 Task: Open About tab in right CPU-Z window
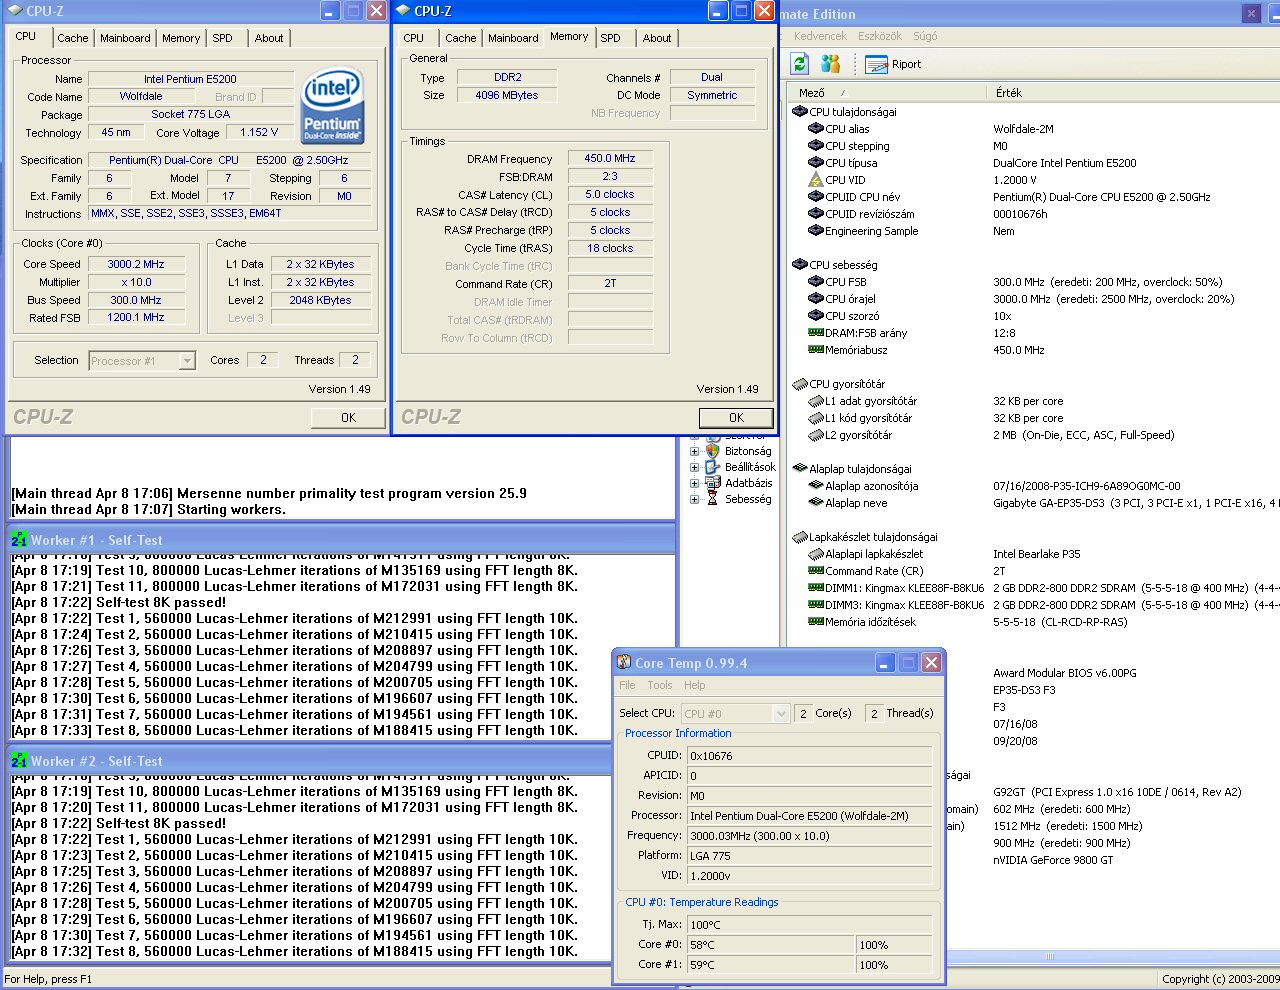pos(657,38)
